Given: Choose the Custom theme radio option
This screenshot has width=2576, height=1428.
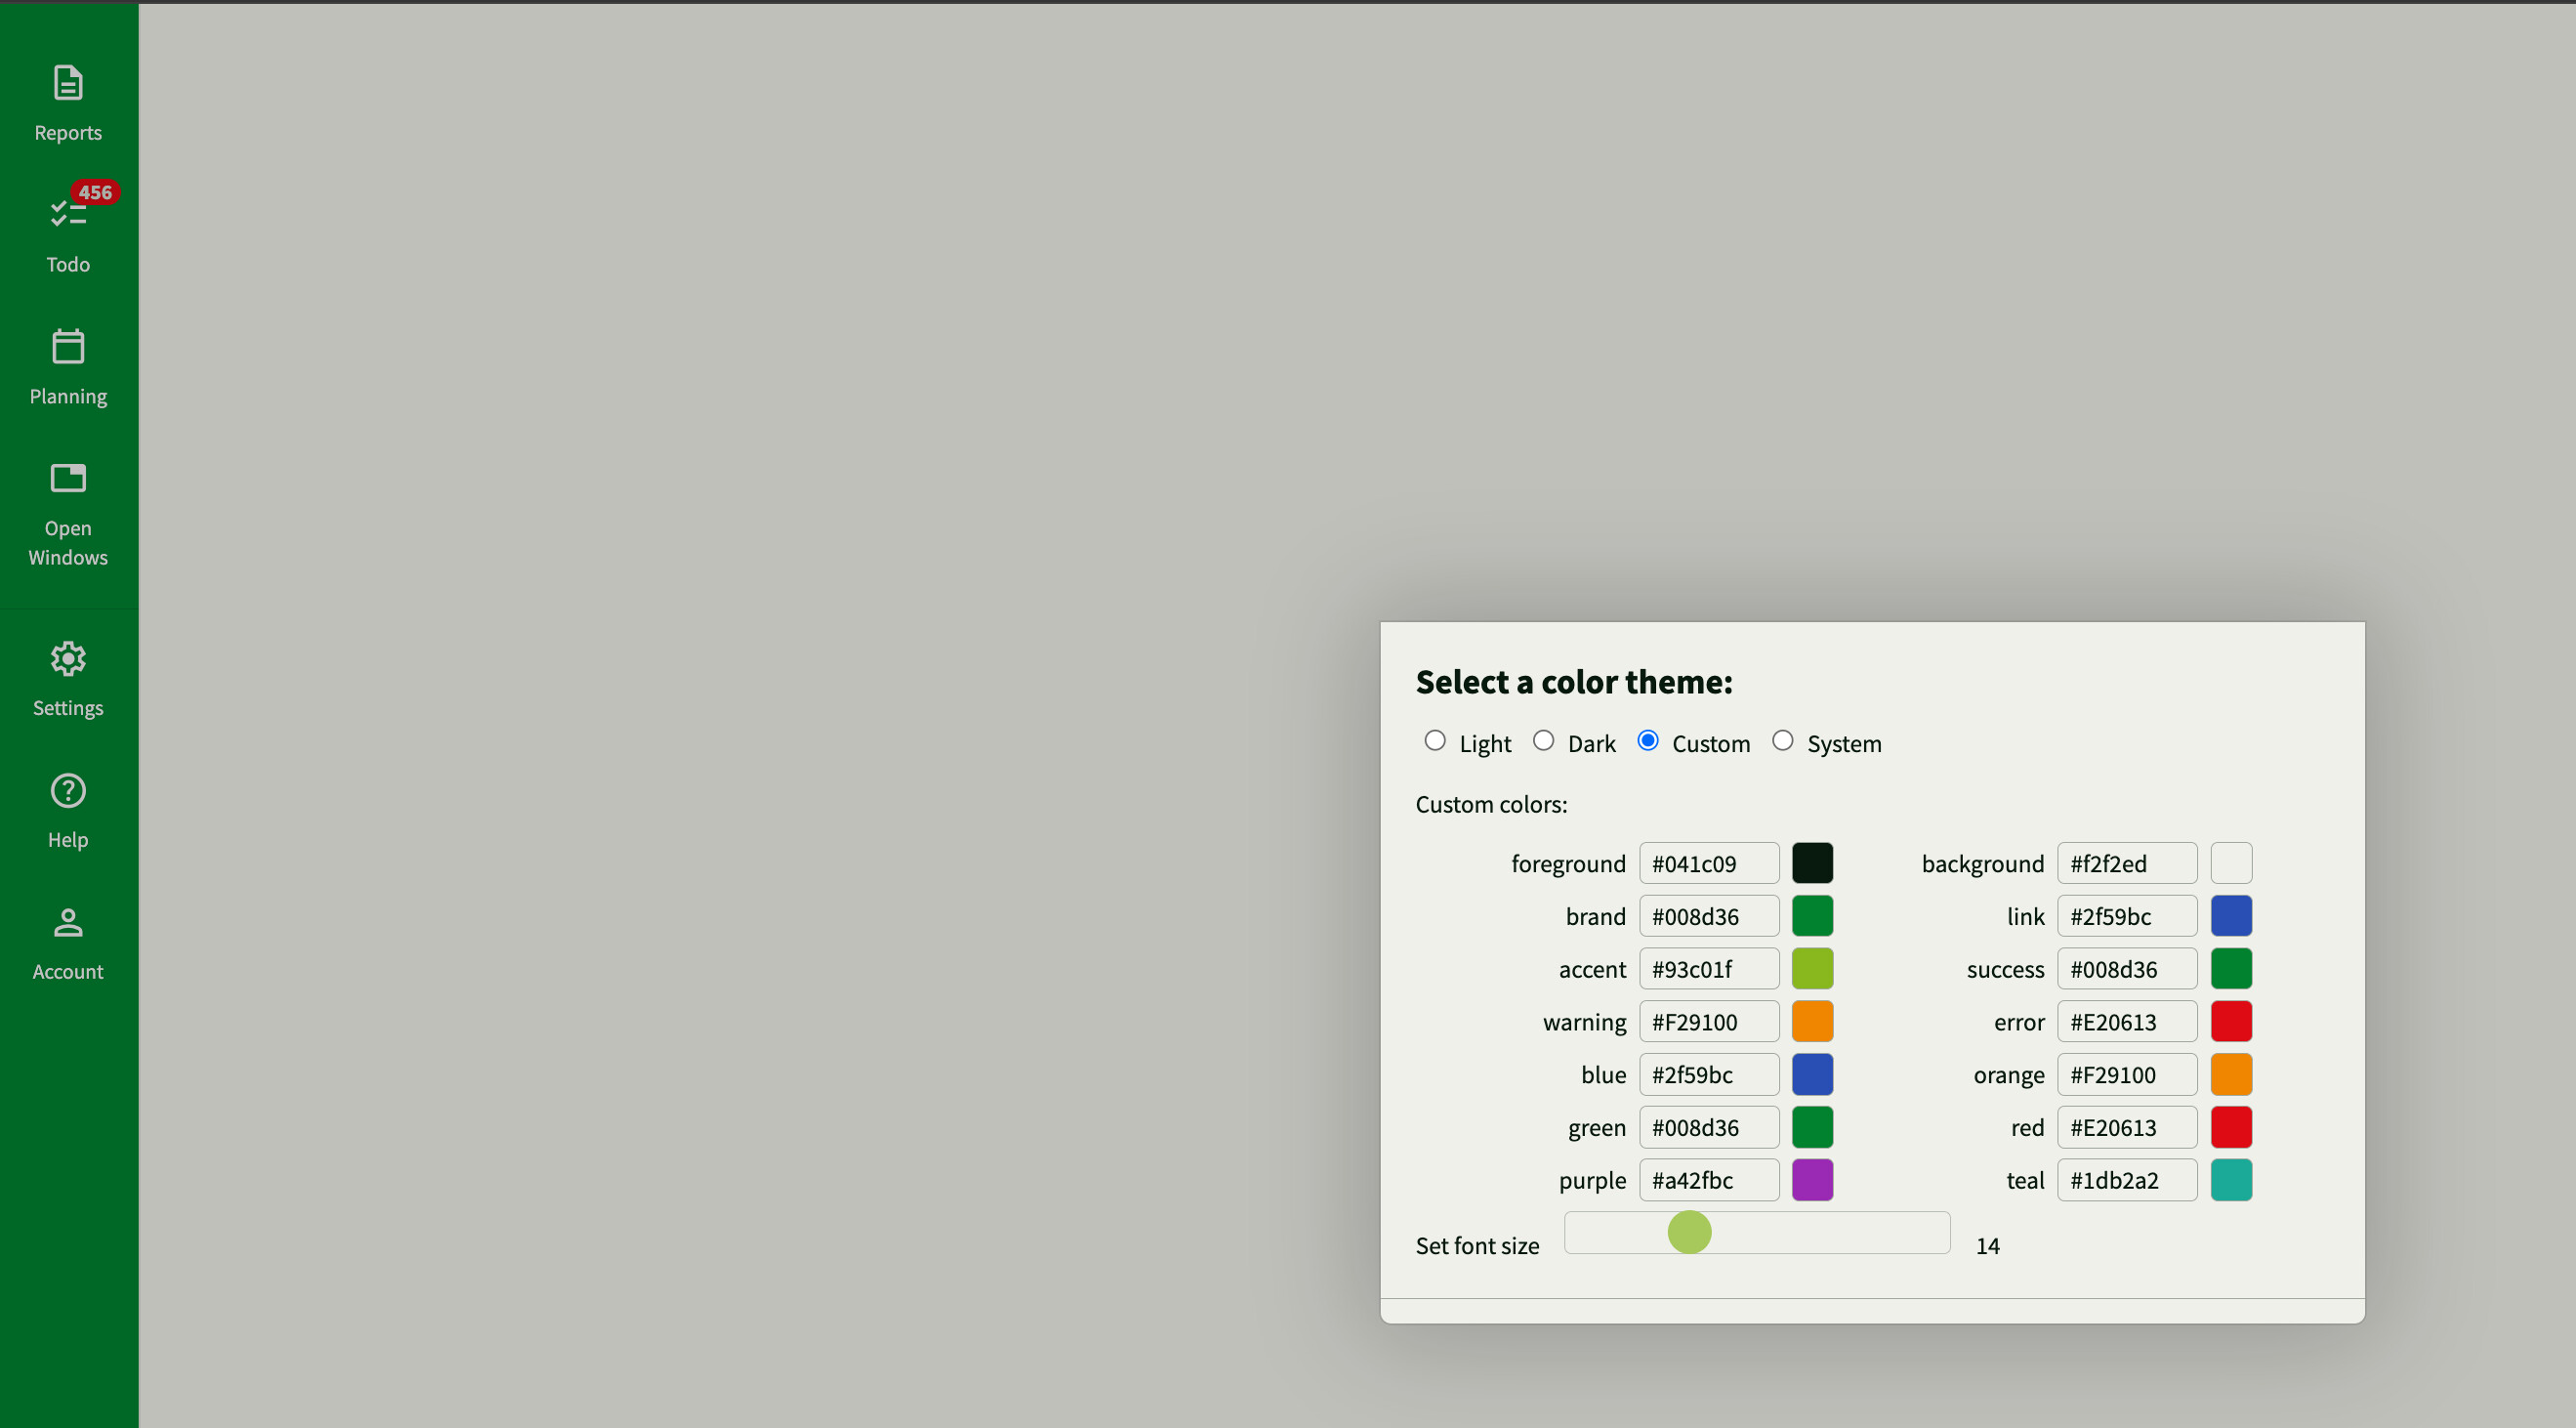Looking at the screenshot, I should (1648, 741).
